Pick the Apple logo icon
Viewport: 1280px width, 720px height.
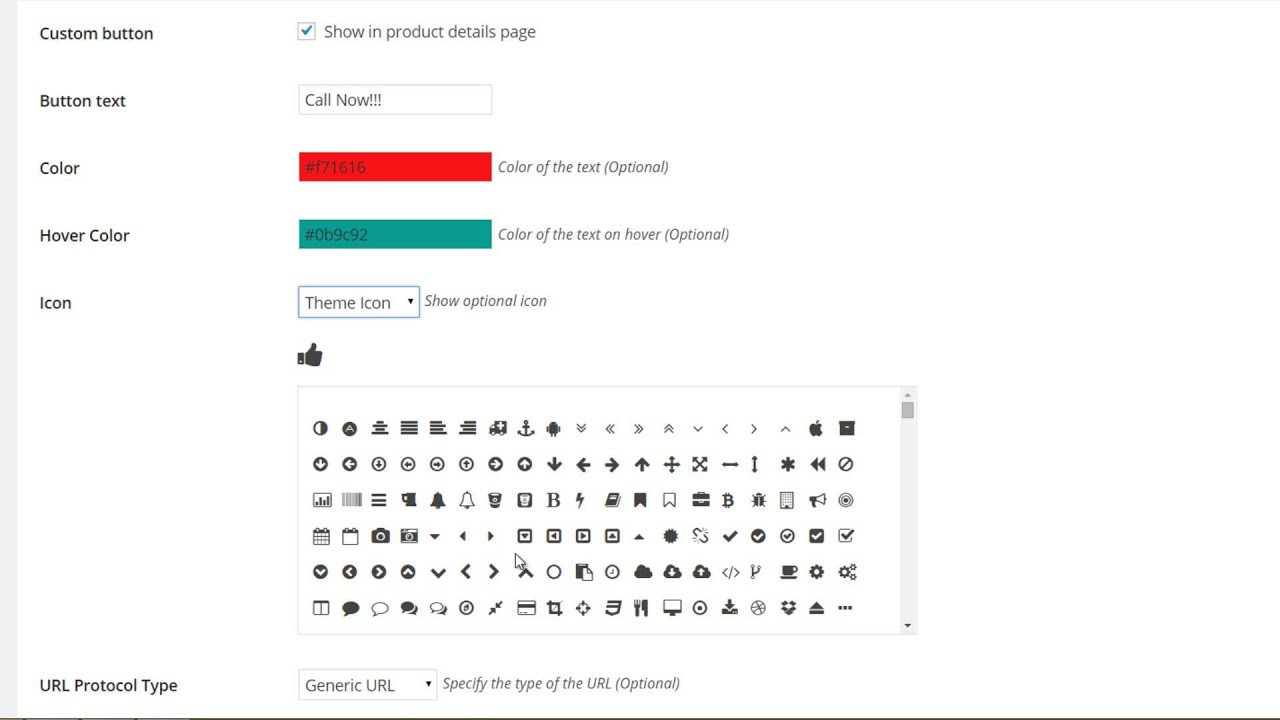pyautogui.click(x=816, y=429)
